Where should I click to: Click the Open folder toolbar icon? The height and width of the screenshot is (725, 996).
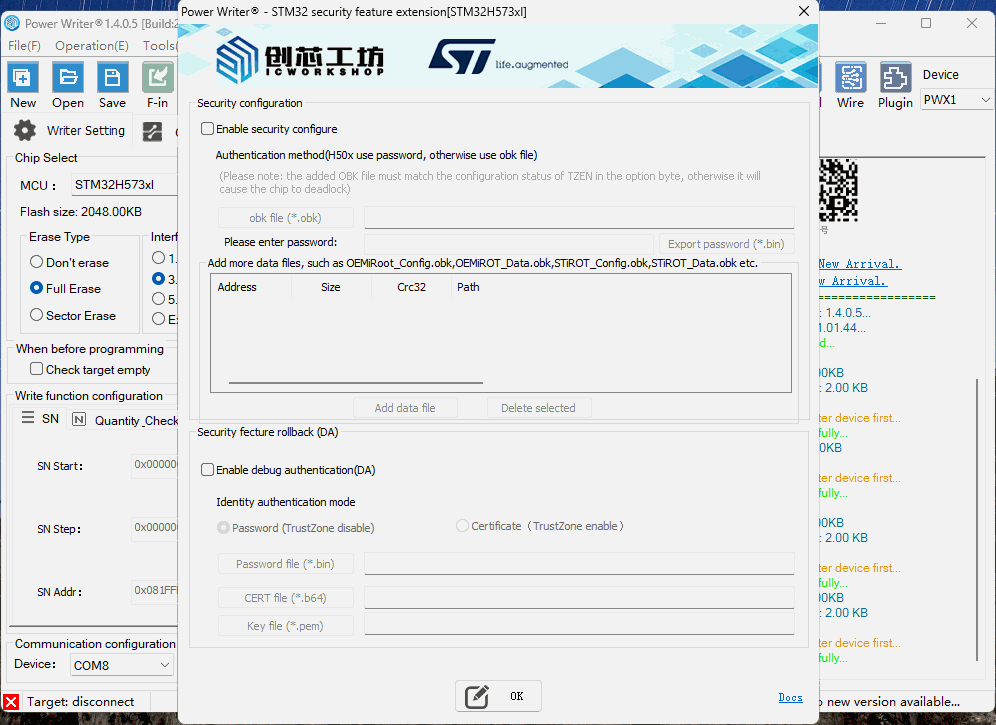point(68,78)
